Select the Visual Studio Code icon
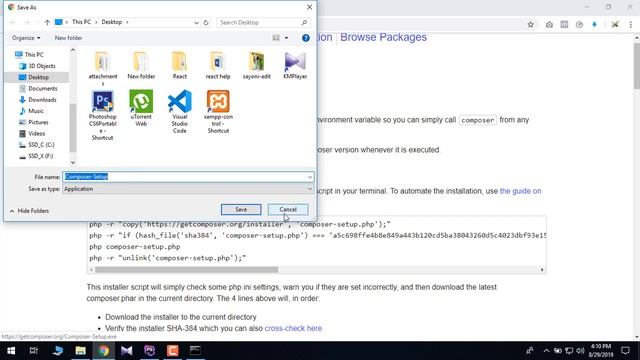Image resolution: width=640 pixels, height=360 pixels. [180, 101]
